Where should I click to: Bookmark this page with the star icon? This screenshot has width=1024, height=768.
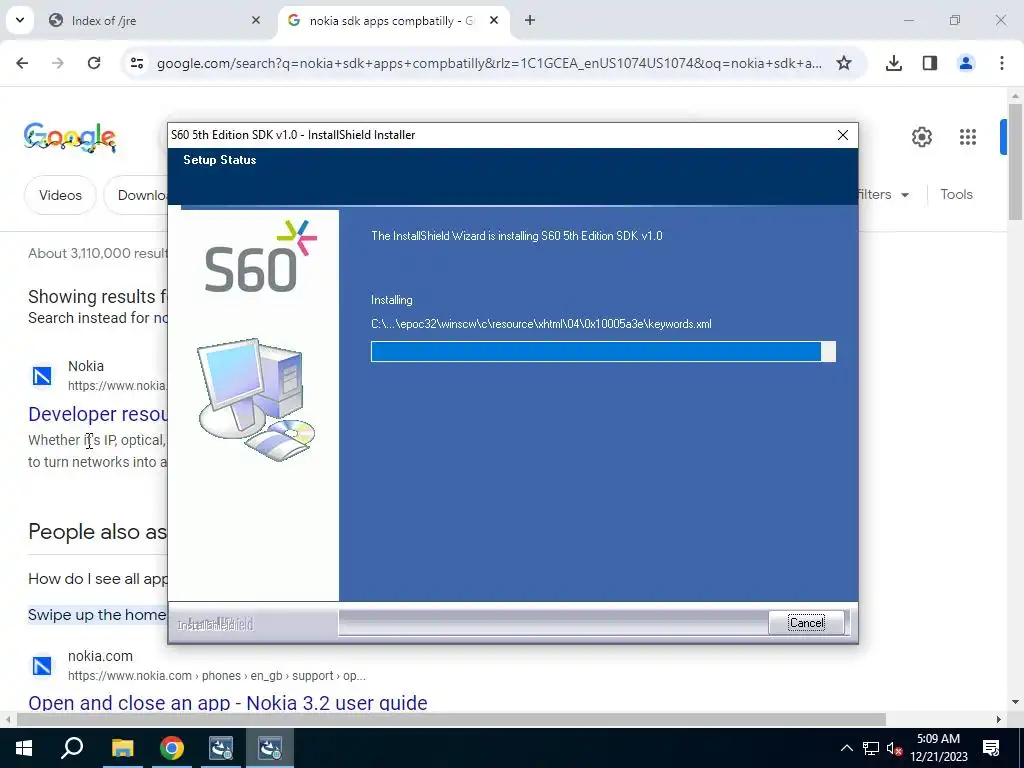pyautogui.click(x=844, y=63)
